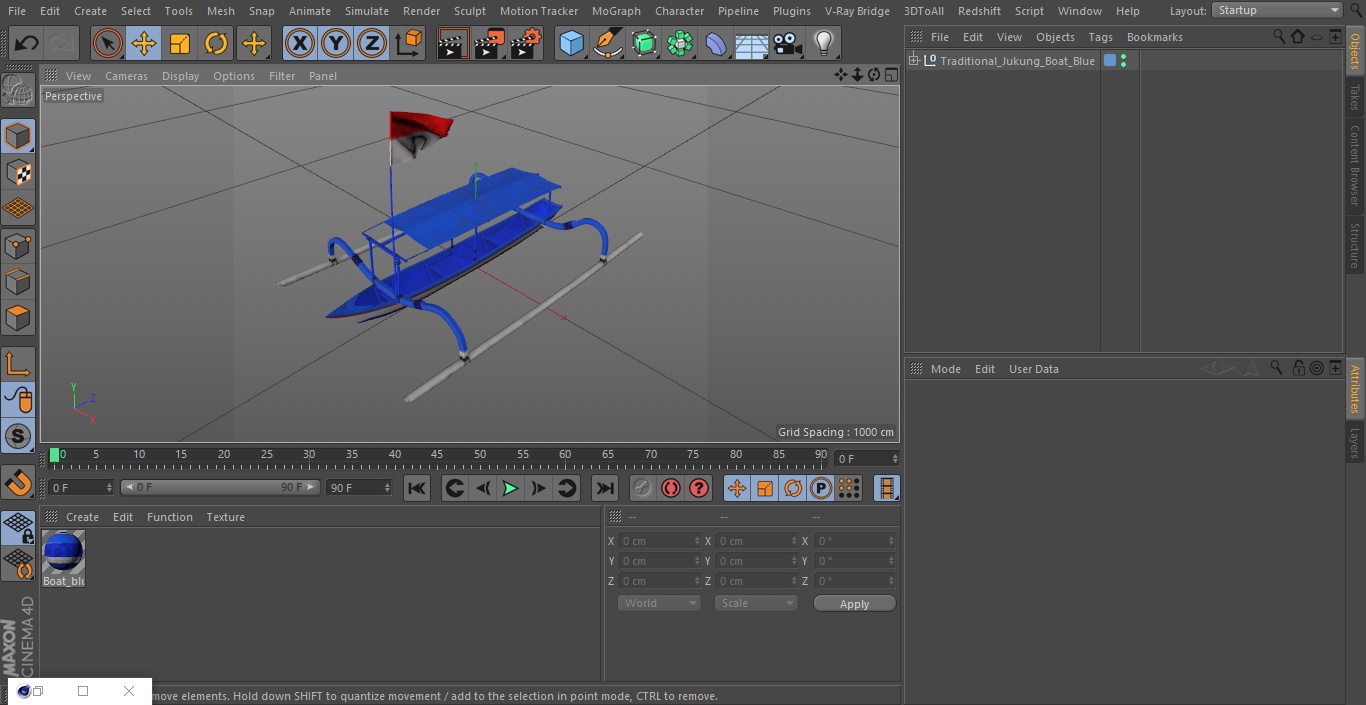This screenshot has height=705, width=1366.
Task: Activate the Move tool
Action: (x=143, y=44)
